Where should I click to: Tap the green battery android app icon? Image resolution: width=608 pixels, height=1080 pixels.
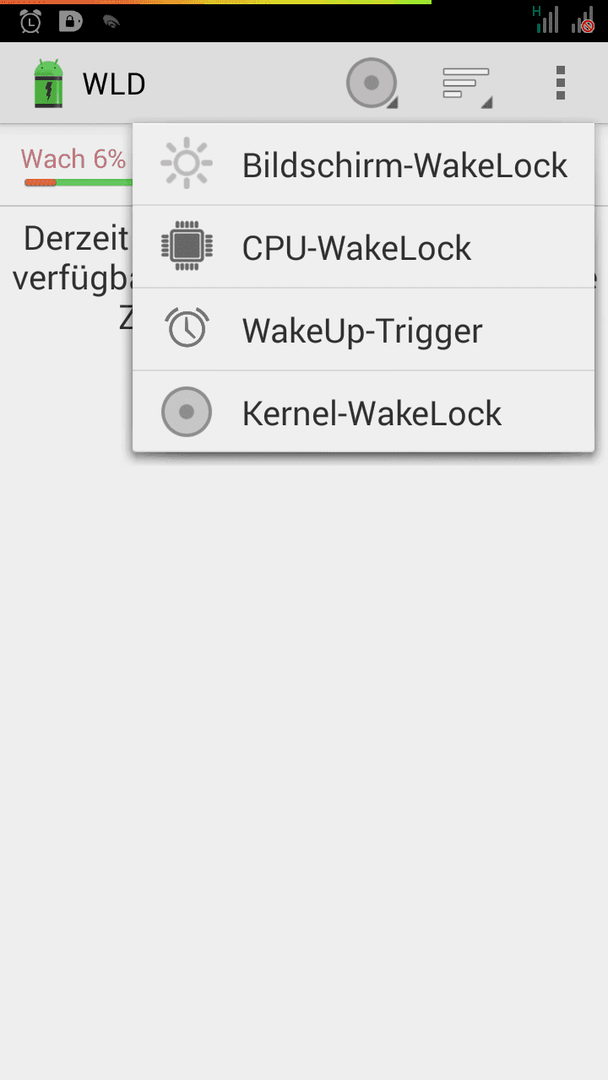(x=48, y=83)
